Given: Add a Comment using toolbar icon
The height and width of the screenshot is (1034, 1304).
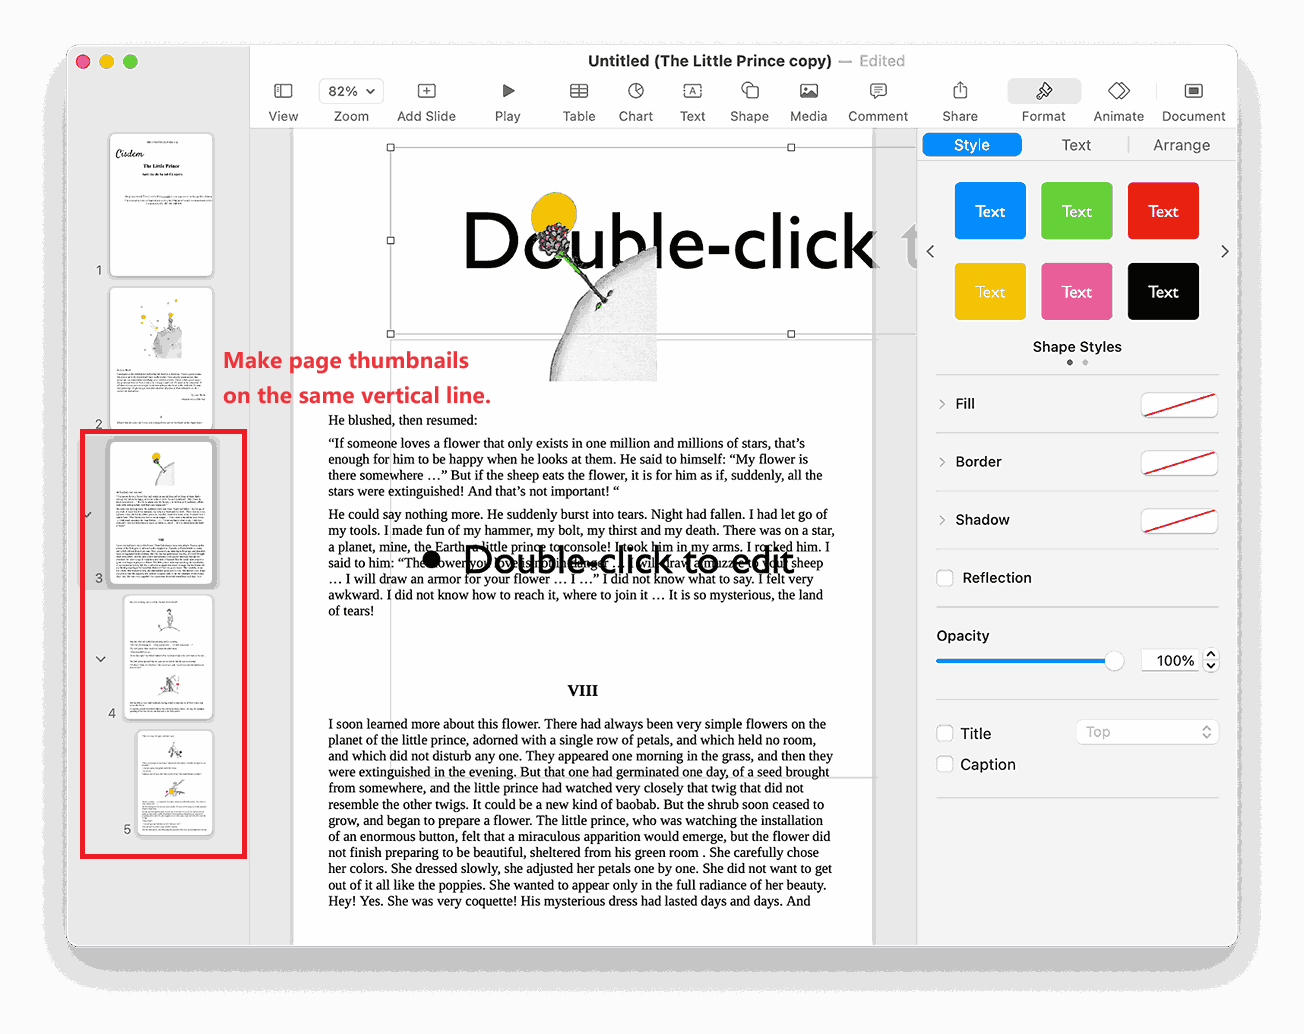Looking at the screenshot, I should (x=877, y=91).
